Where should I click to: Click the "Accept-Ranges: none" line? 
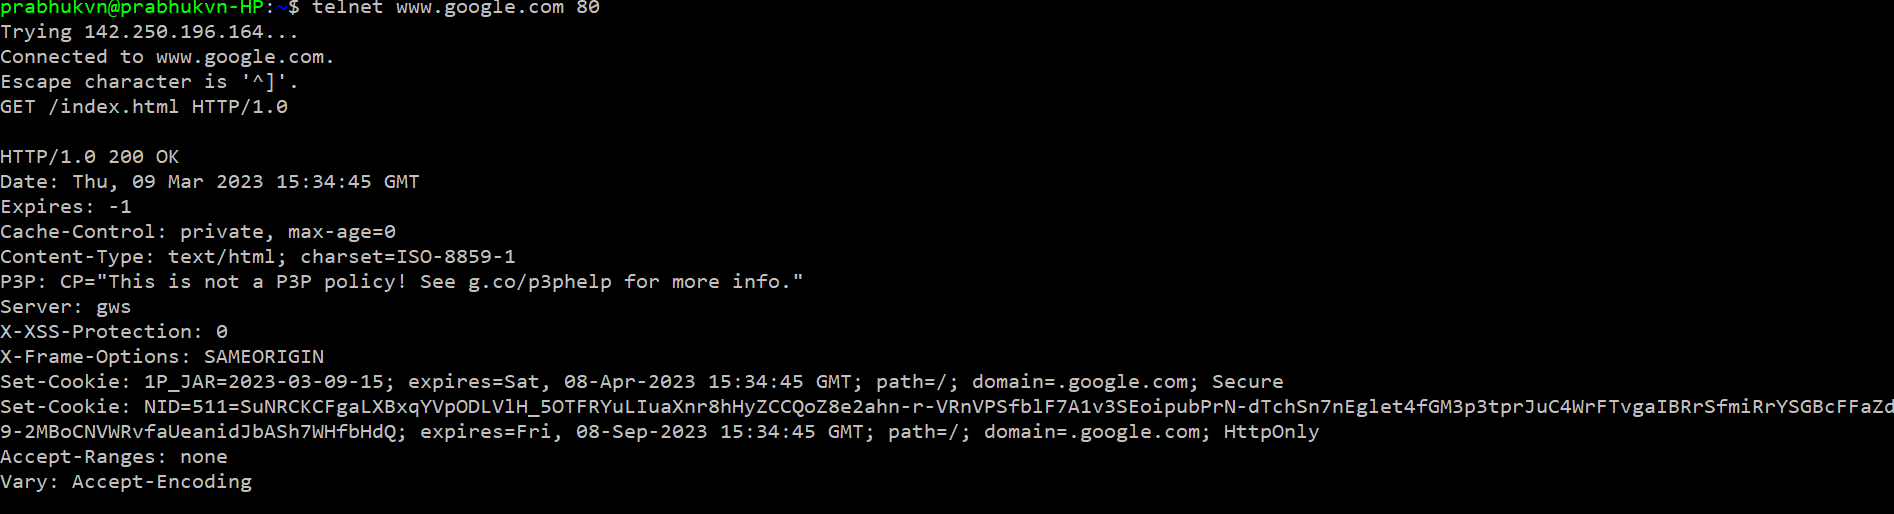tap(114, 457)
